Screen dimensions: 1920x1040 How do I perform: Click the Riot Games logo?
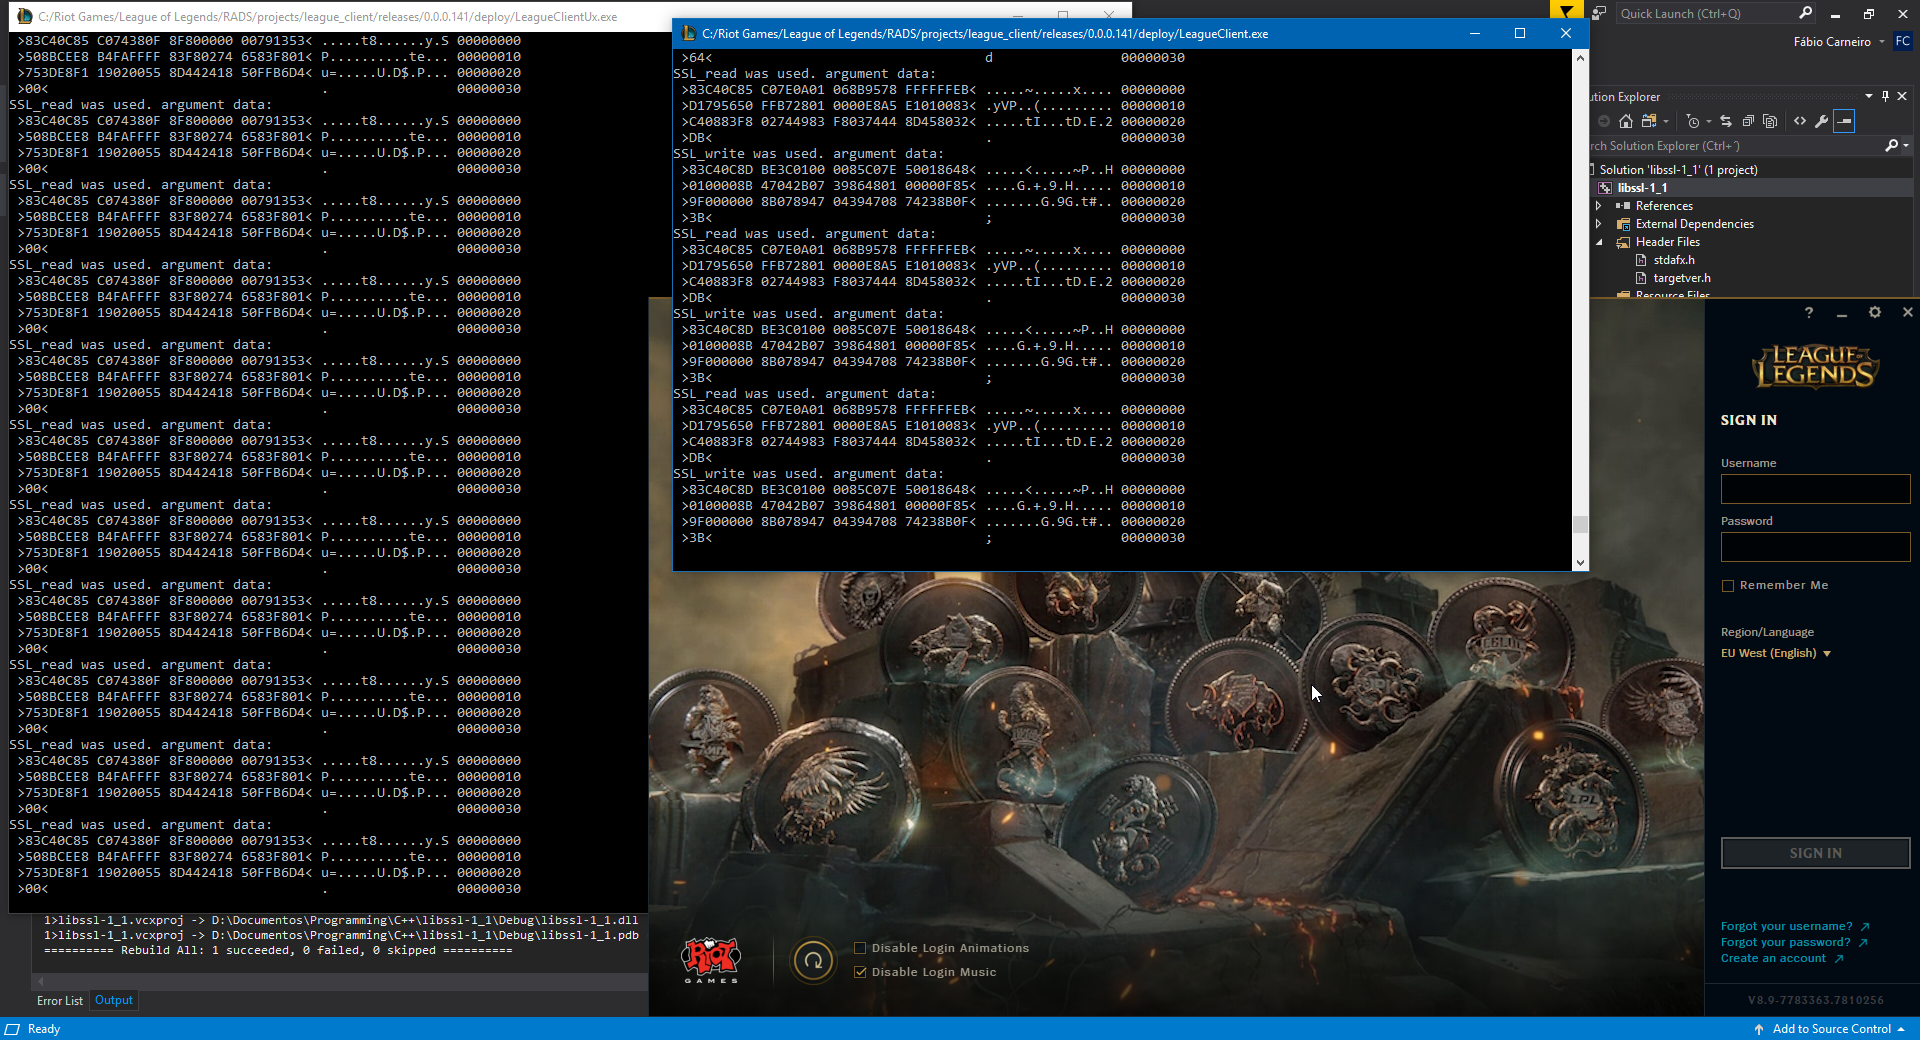(x=711, y=960)
